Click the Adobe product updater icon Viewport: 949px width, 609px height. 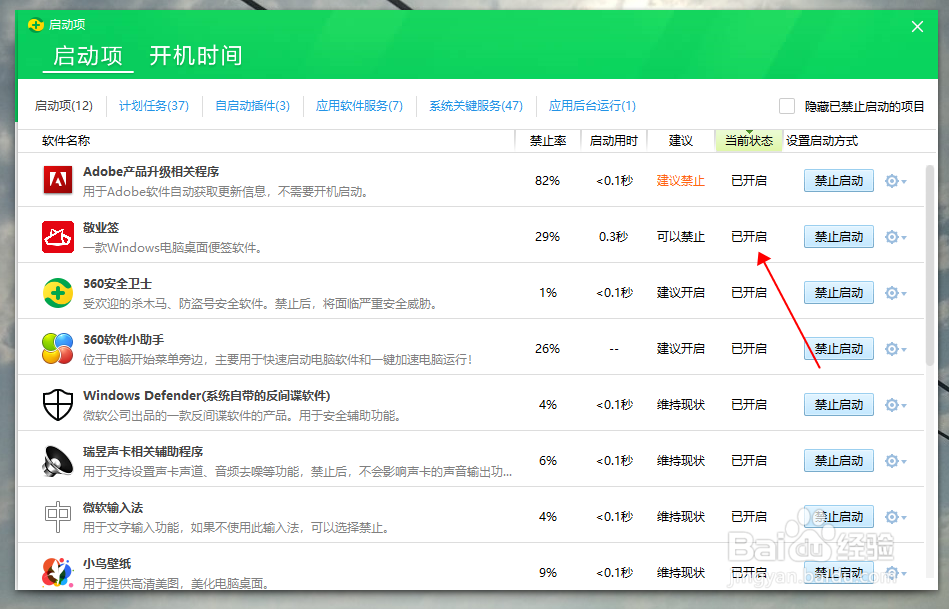tap(57, 180)
